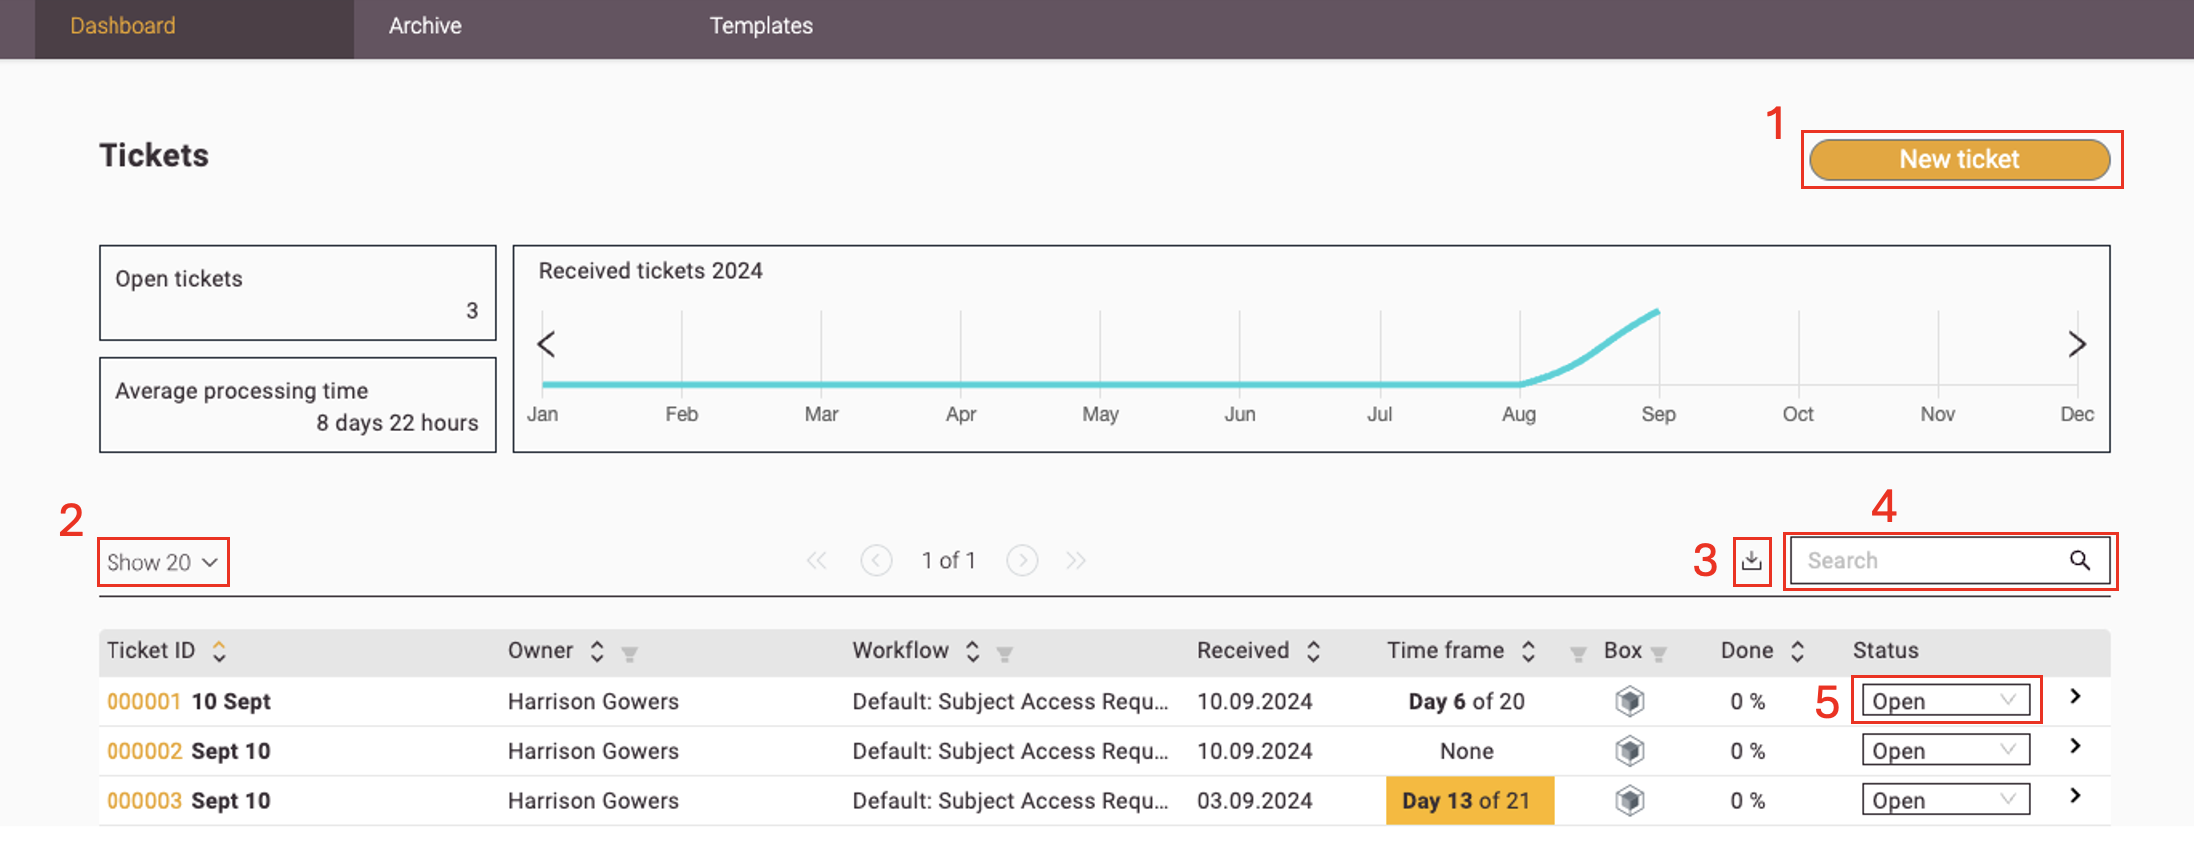This screenshot has height=860, width=2194.
Task: Go to first page double-arrow icon
Action: click(817, 560)
